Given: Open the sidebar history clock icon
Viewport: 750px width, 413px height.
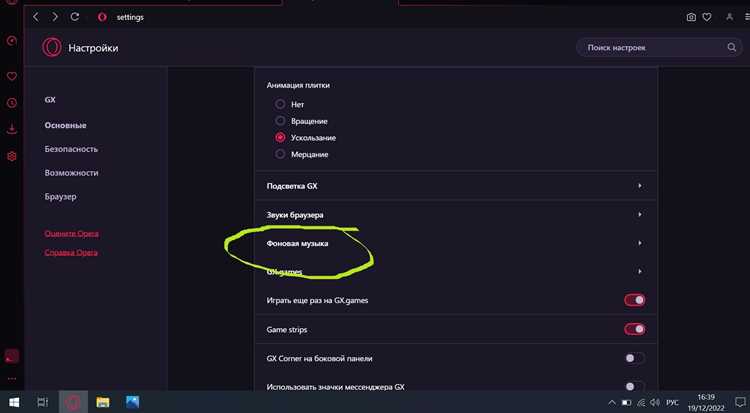Looking at the screenshot, I should coord(12,102).
